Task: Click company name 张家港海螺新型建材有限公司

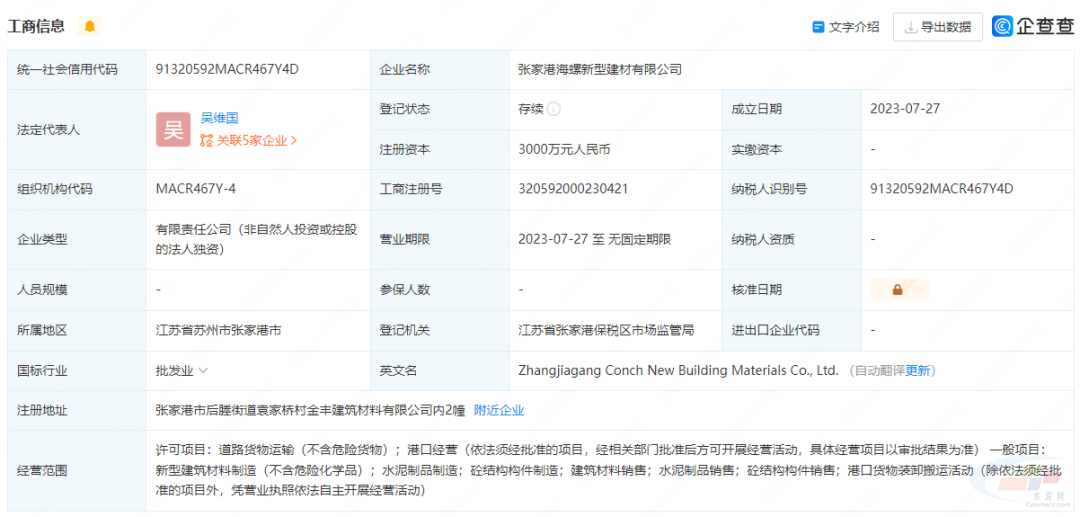Action: coord(599,69)
